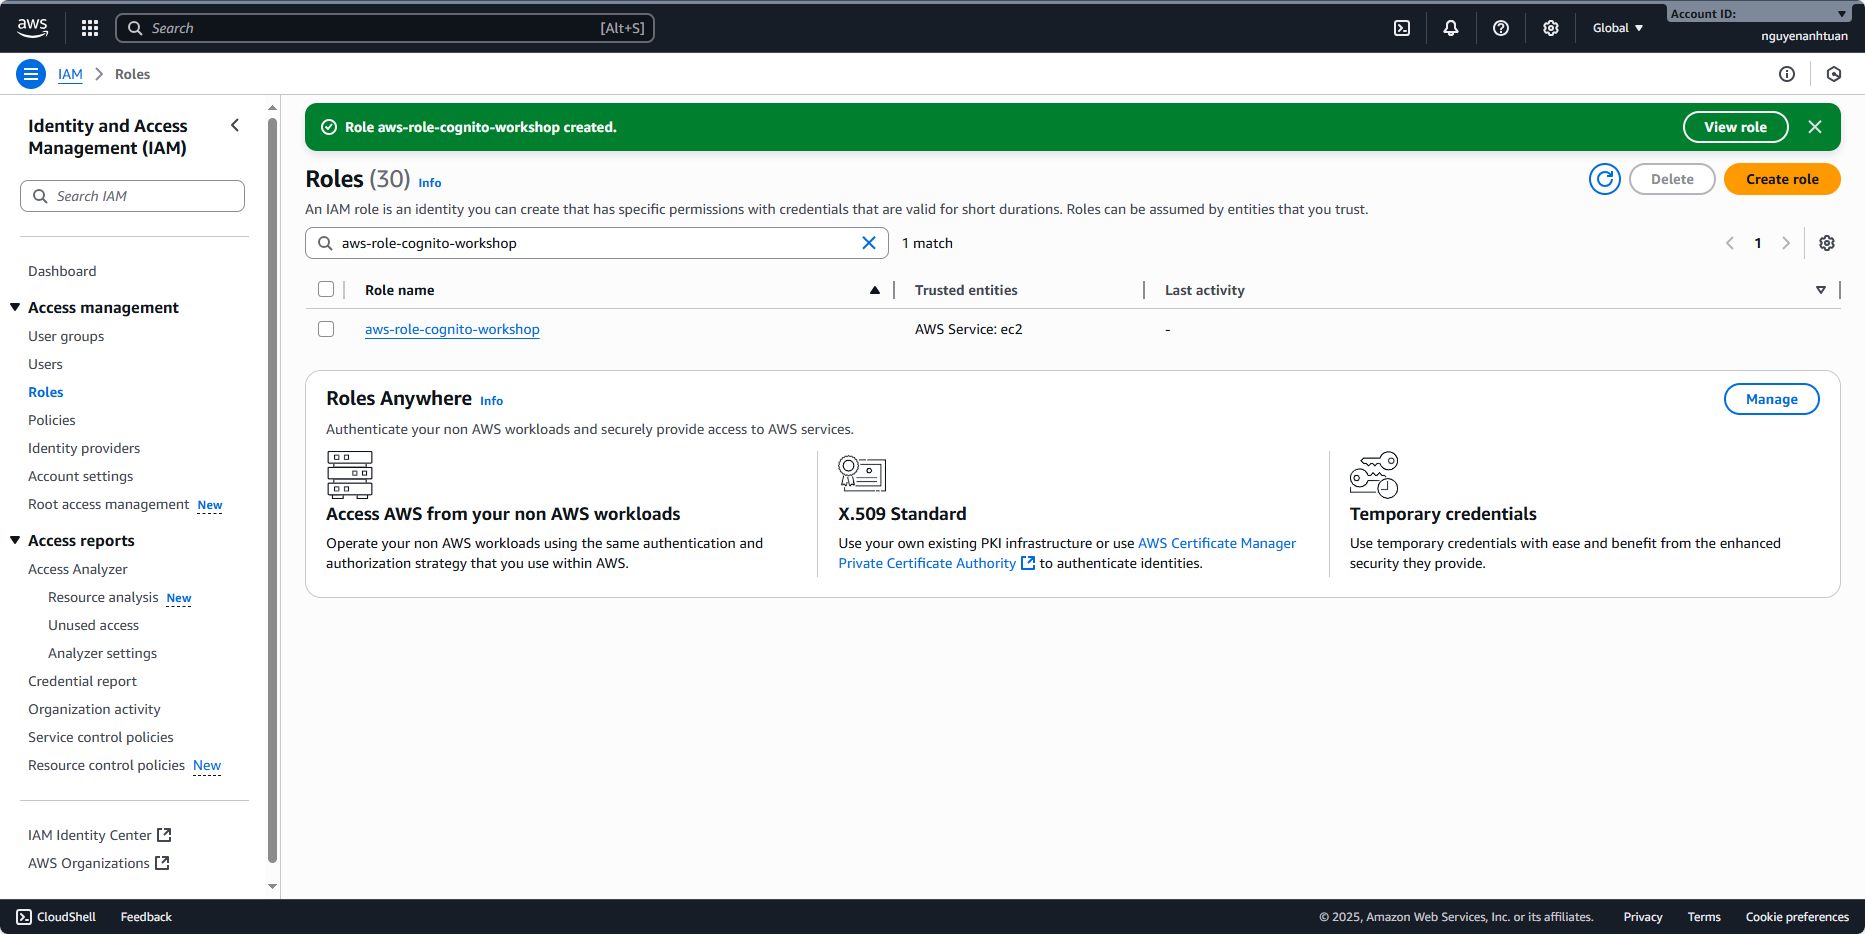This screenshot has height=934, width=1865.
Task: Open roles table preferences gear
Action: coord(1826,243)
